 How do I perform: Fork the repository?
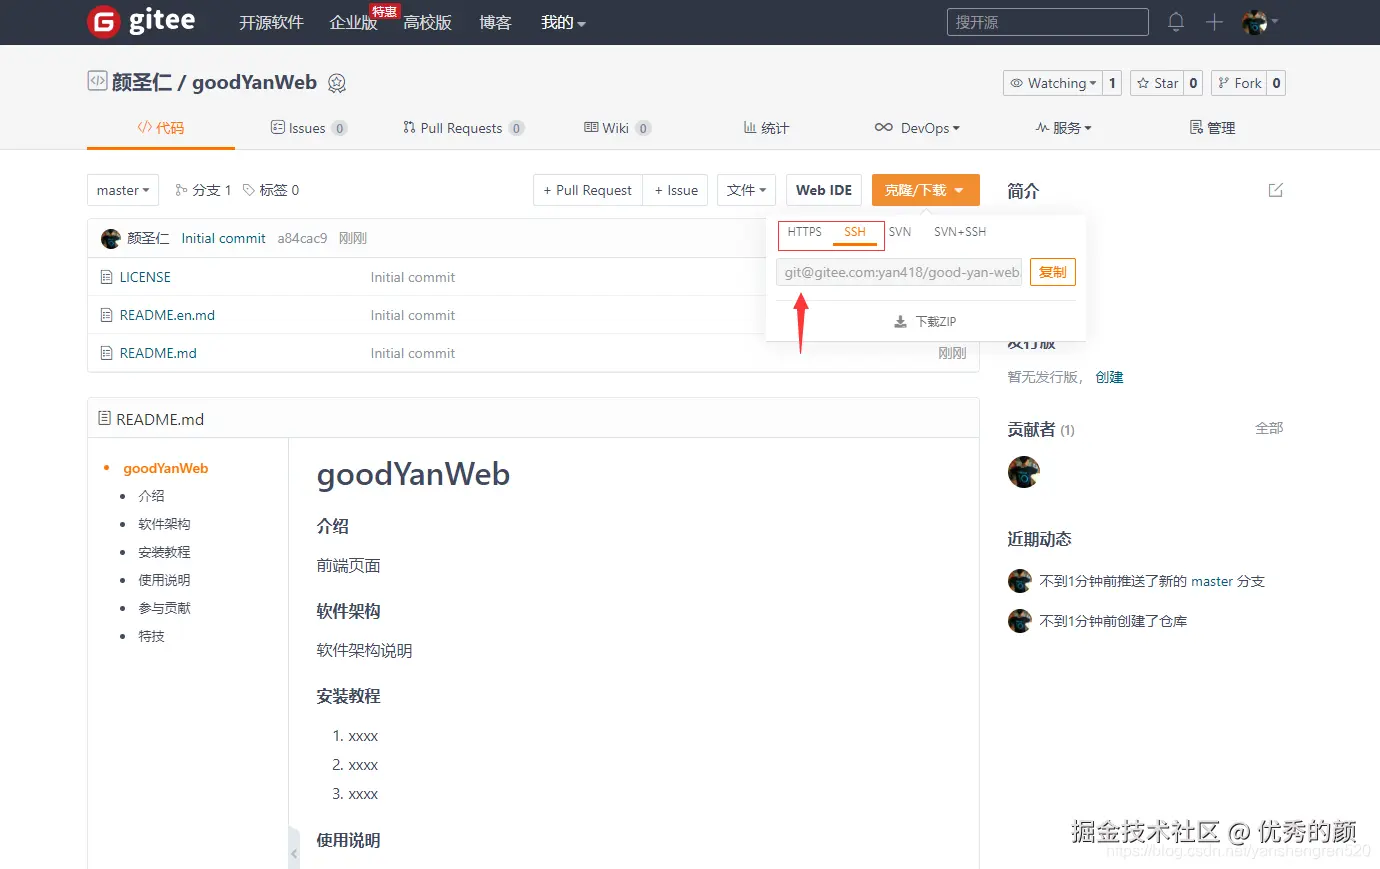pos(1239,83)
